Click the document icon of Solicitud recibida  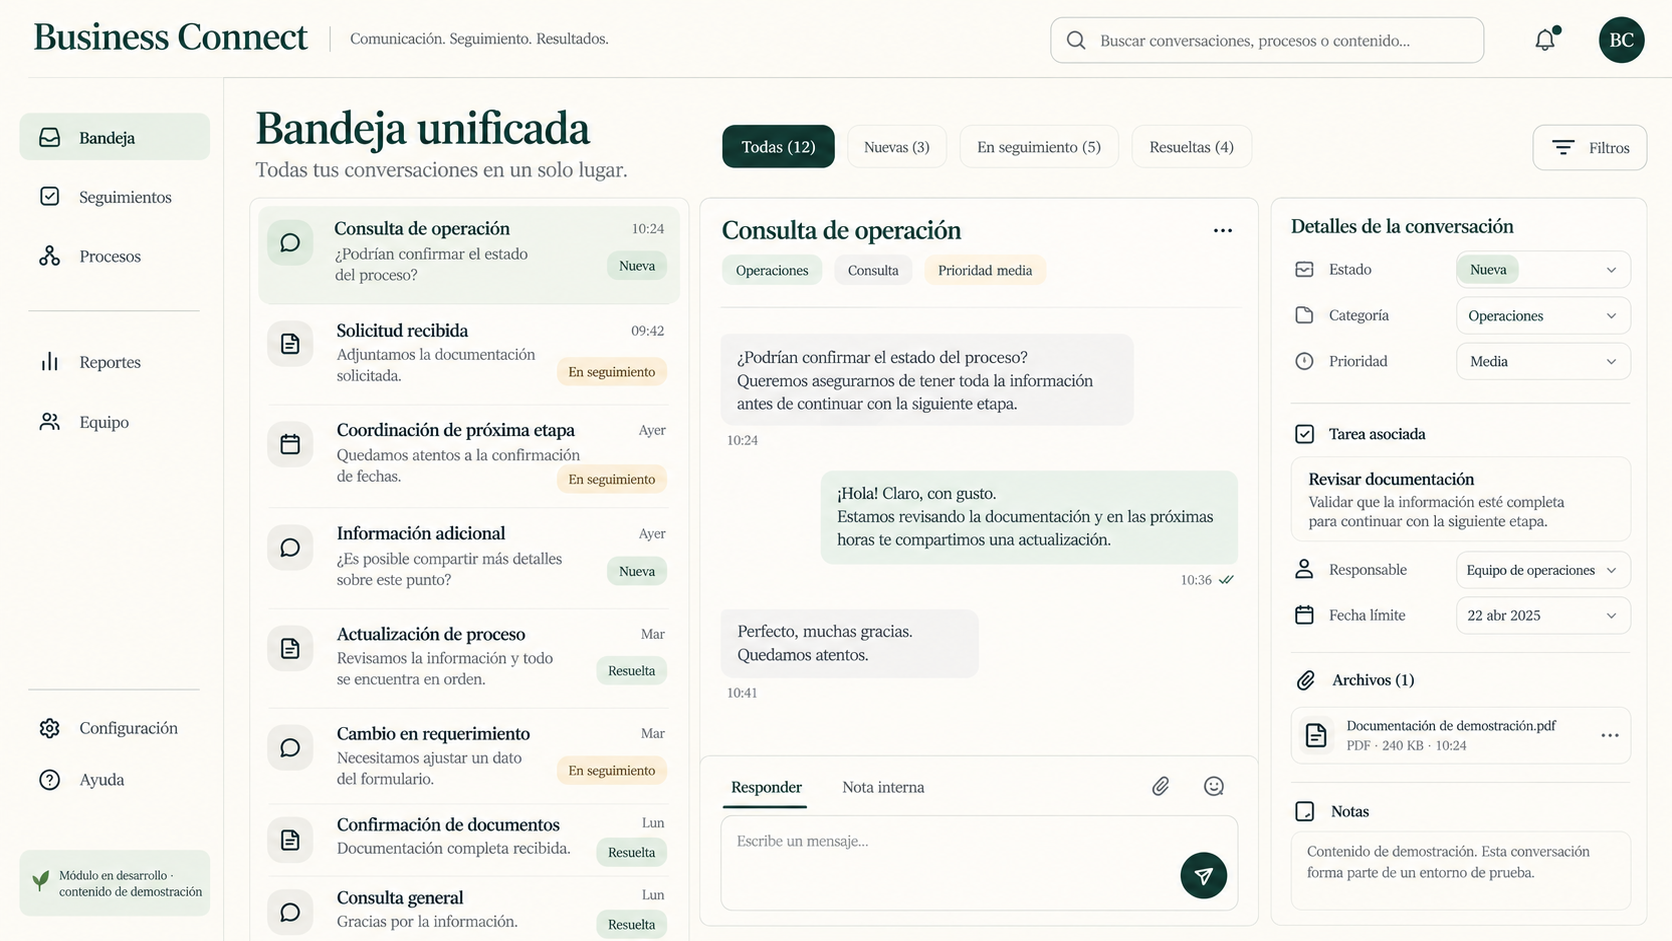[290, 344]
